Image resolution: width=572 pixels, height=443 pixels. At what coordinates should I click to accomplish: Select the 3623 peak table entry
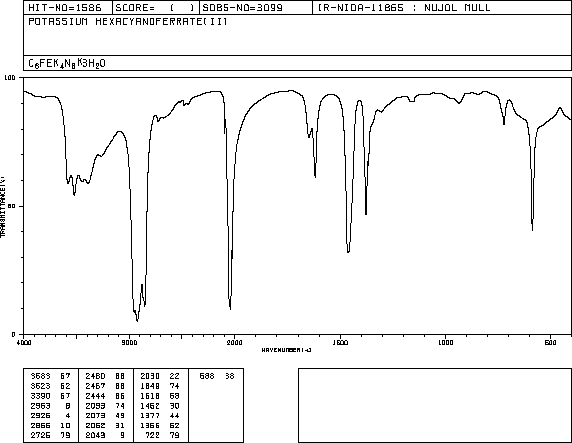point(51,386)
